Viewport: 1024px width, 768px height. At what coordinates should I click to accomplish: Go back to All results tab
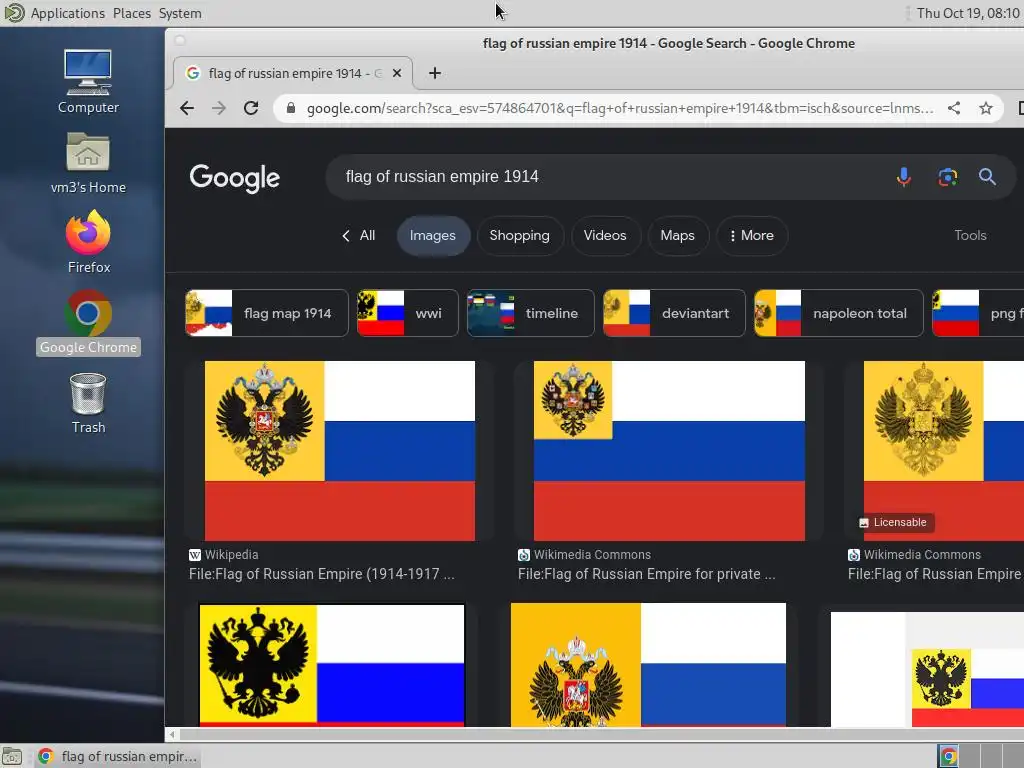pyautogui.click(x=359, y=236)
